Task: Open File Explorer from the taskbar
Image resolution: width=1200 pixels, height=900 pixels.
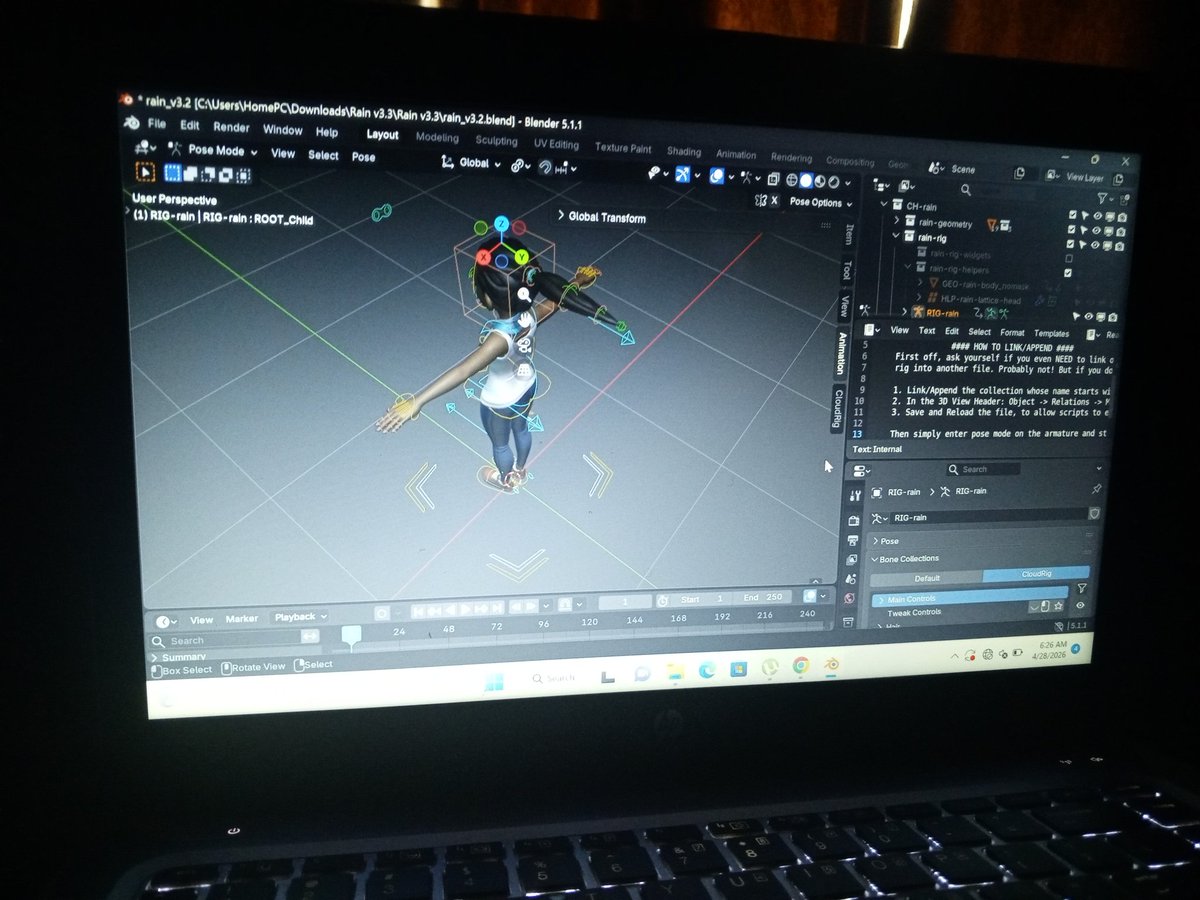Action: click(675, 670)
